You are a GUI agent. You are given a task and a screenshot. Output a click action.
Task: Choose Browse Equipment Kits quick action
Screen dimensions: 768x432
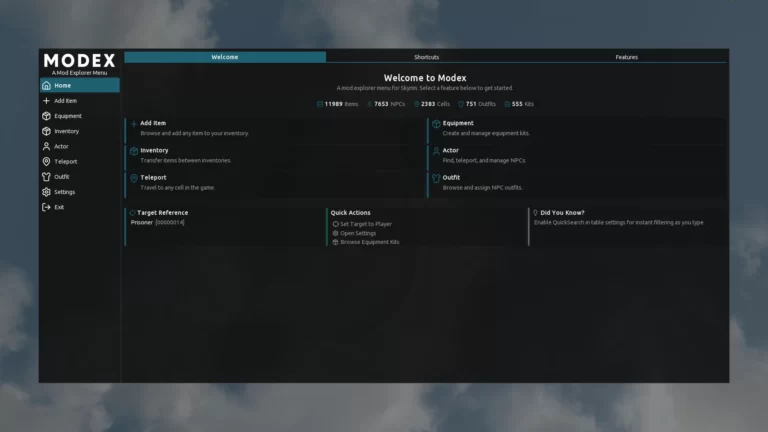point(369,242)
